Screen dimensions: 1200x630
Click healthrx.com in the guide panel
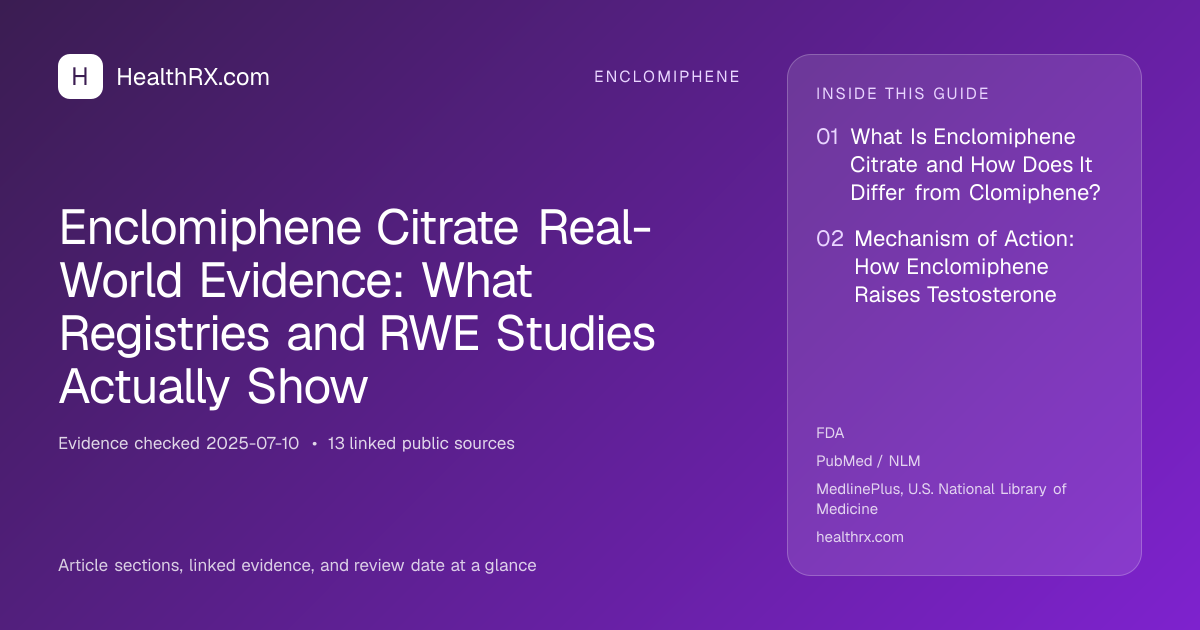point(860,537)
